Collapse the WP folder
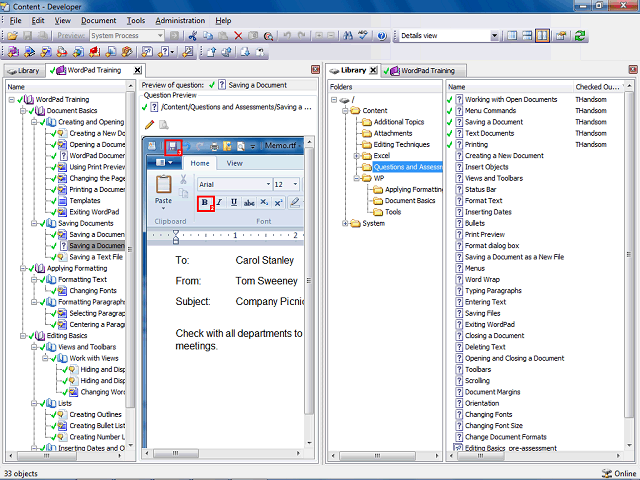Screen dimensions: 640x480 point(356,178)
